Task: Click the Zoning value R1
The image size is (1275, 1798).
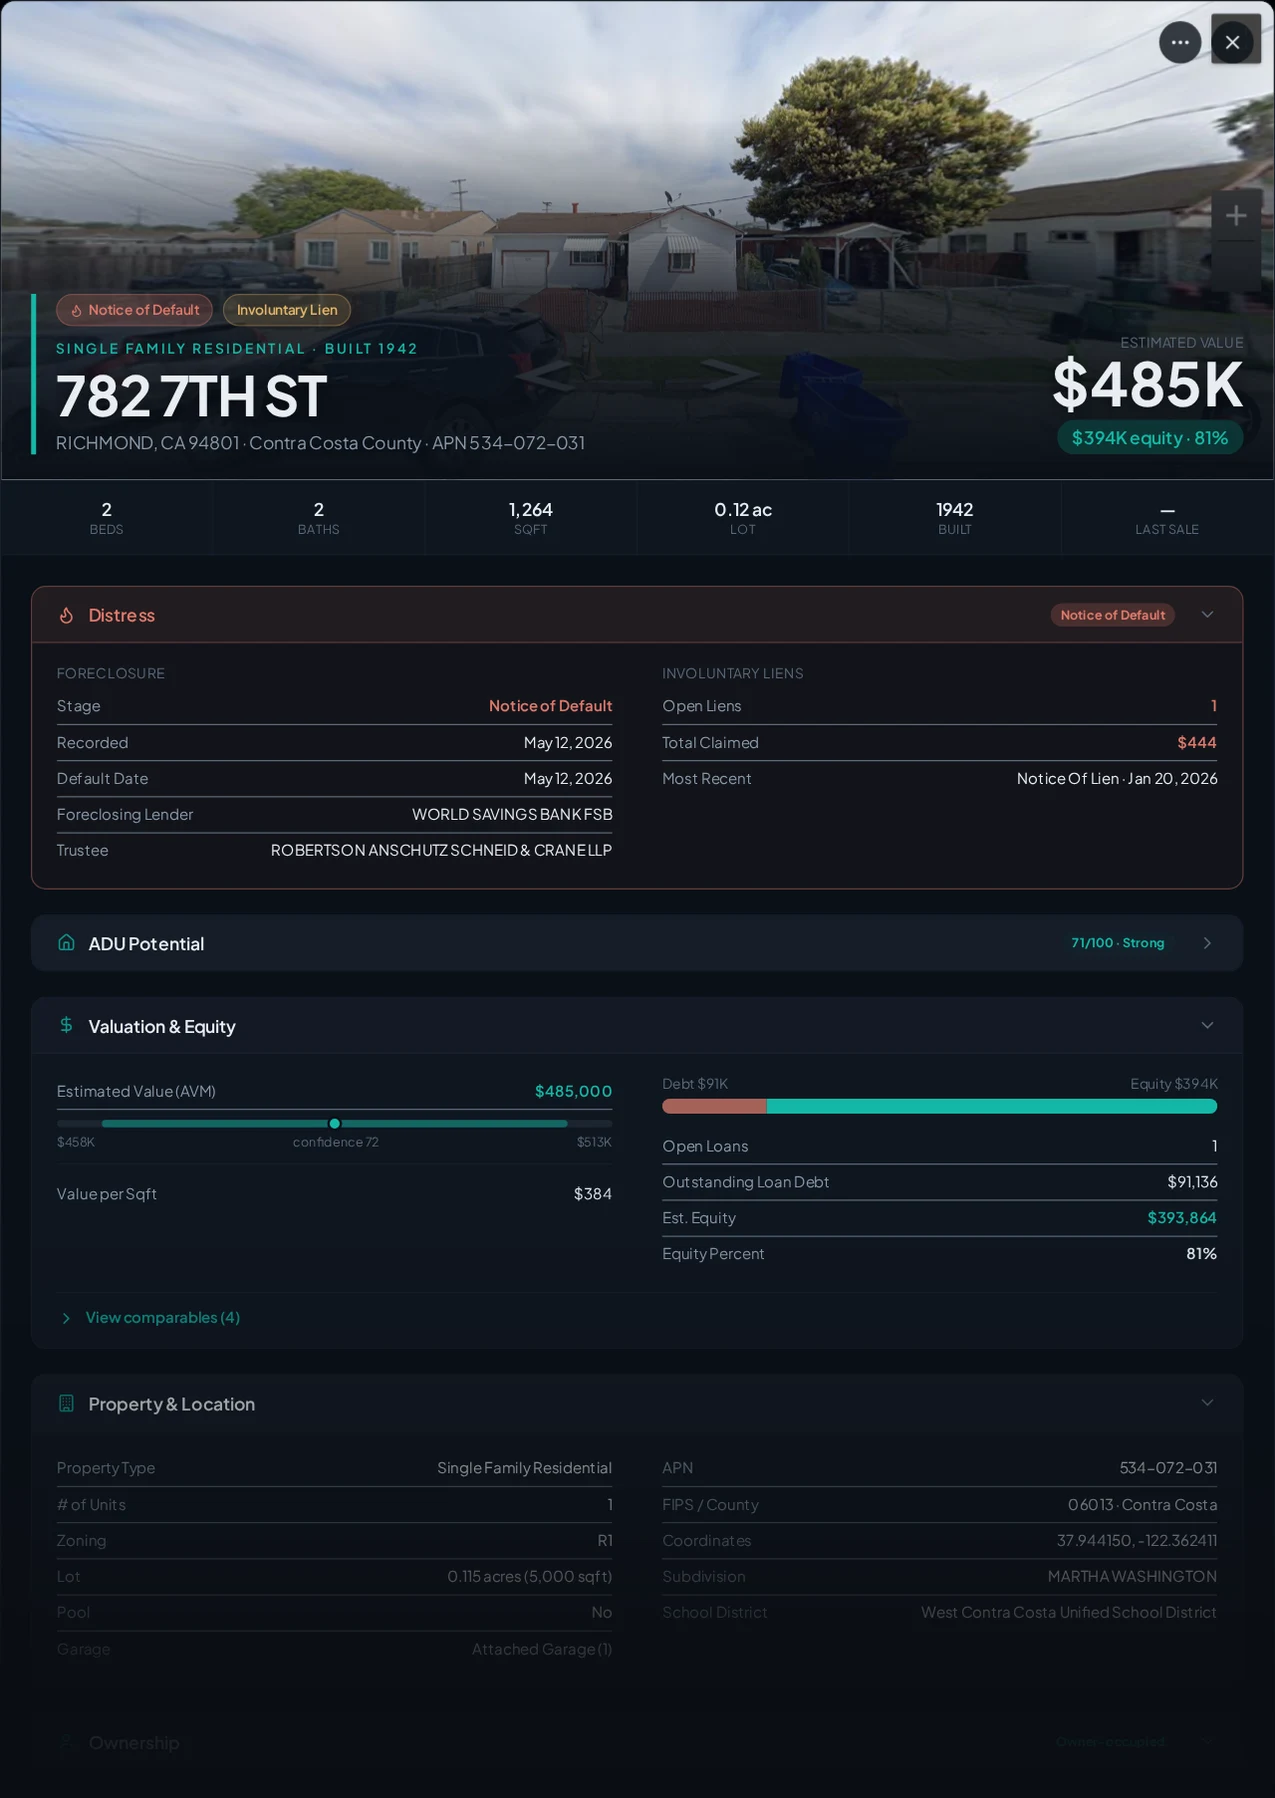Action: tap(604, 1541)
